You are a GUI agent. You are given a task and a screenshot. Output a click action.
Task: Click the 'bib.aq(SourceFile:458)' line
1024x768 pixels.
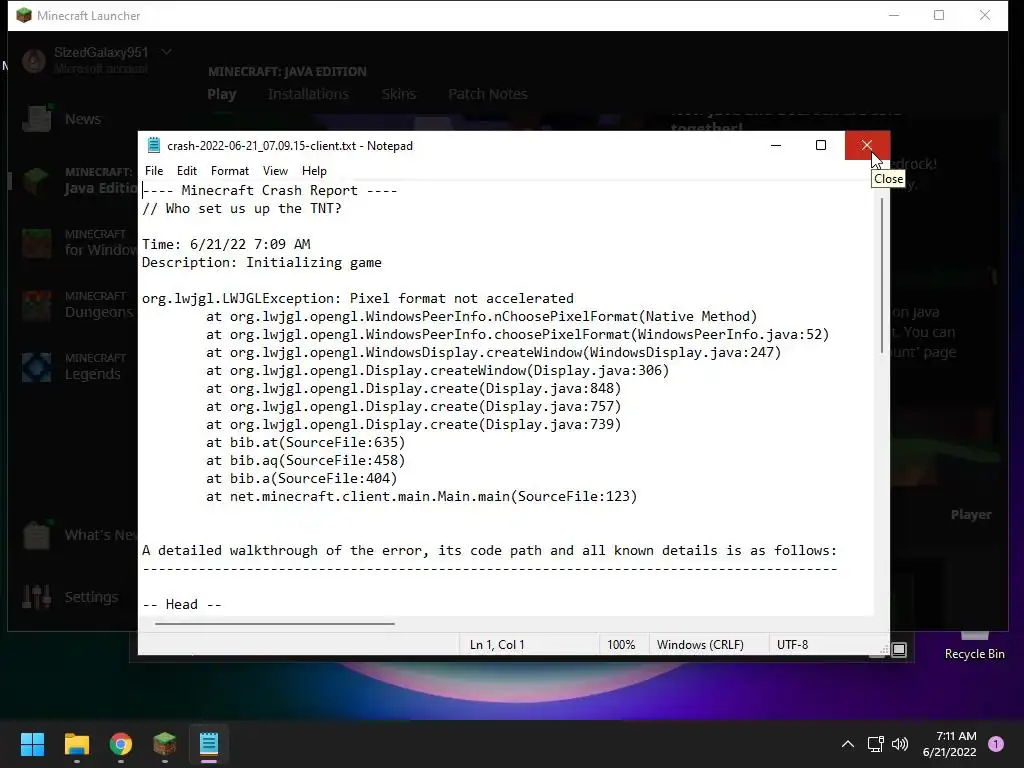306,460
